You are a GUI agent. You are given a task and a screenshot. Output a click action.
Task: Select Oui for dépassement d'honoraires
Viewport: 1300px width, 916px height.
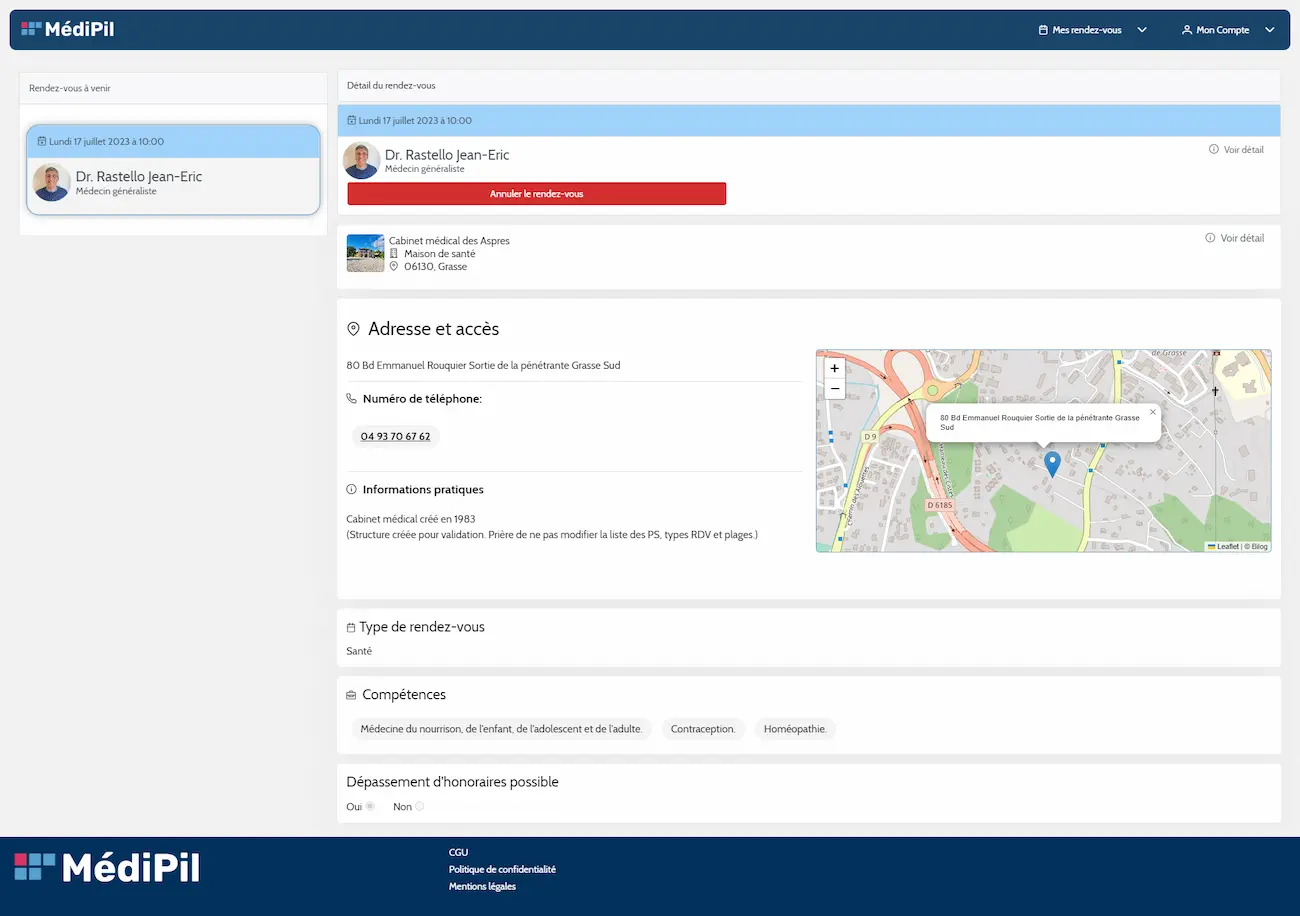coord(370,806)
